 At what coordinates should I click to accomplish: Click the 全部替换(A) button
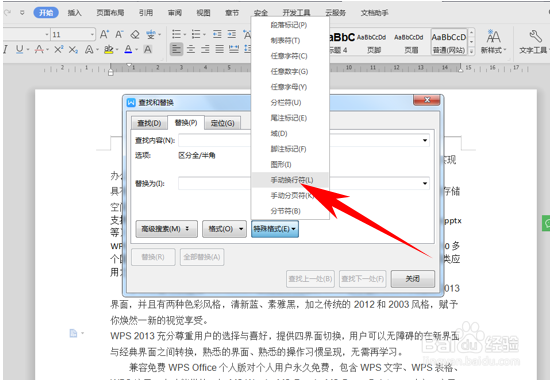202,257
